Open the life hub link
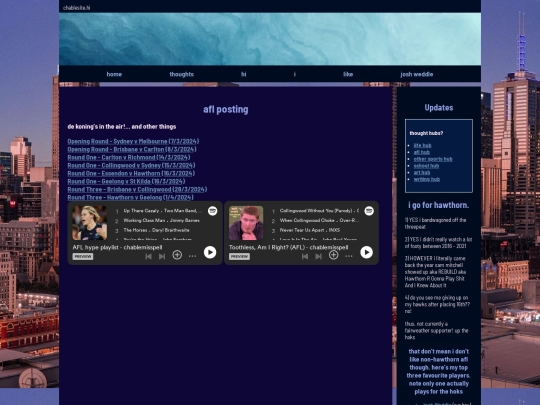This screenshot has width=540, height=405. coord(422,145)
